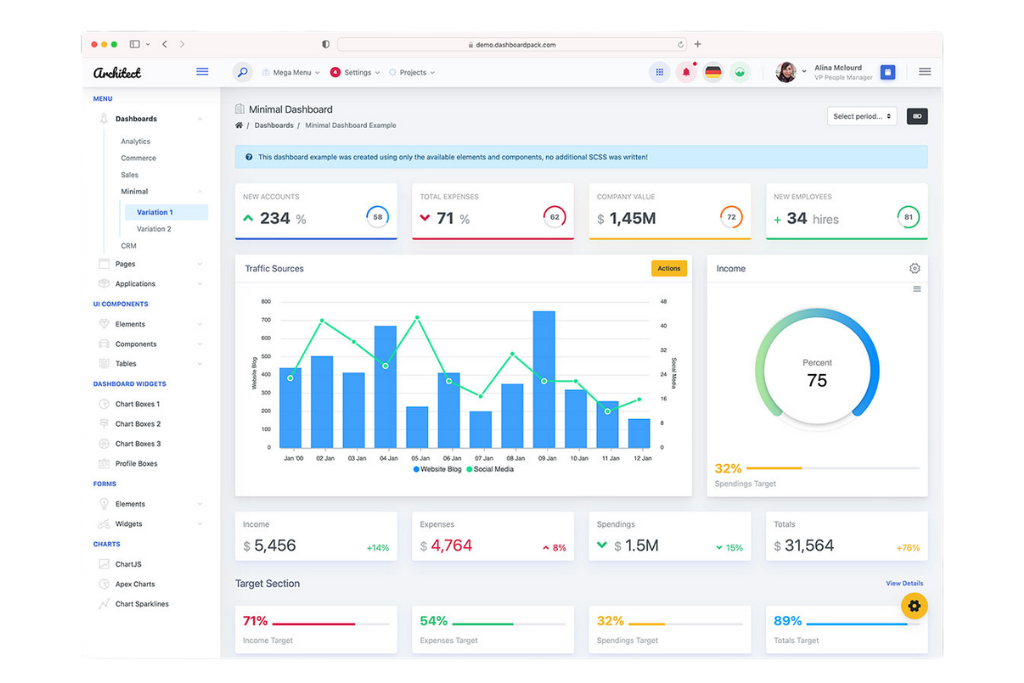Open the grid apps icon in header

pyautogui.click(x=659, y=72)
